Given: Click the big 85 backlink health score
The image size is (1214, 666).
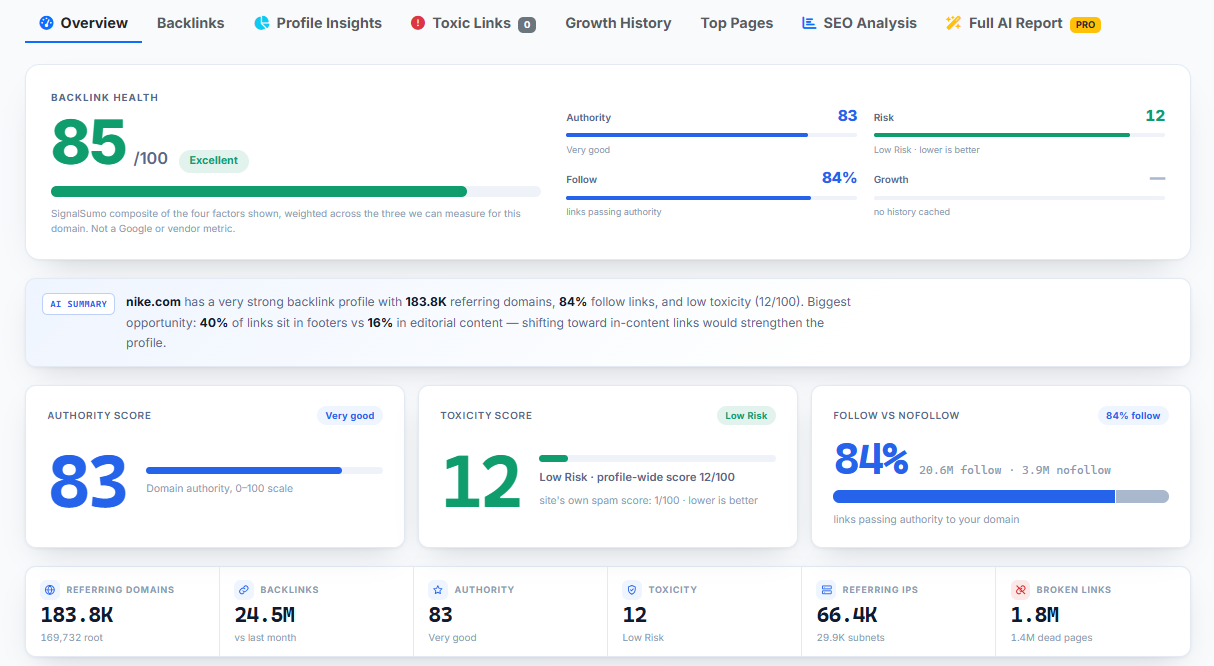Looking at the screenshot, I should pyautogui.click(x=89, y=143).
